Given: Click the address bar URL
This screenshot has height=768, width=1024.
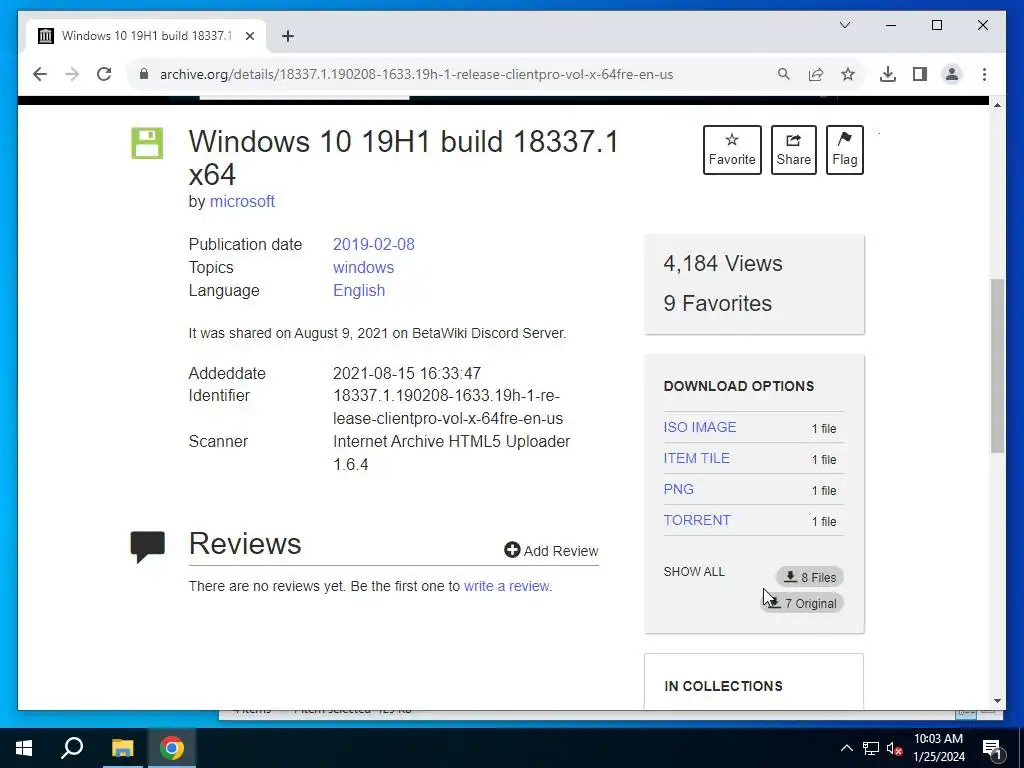Looking at the screenshot, I should (416, 74).
